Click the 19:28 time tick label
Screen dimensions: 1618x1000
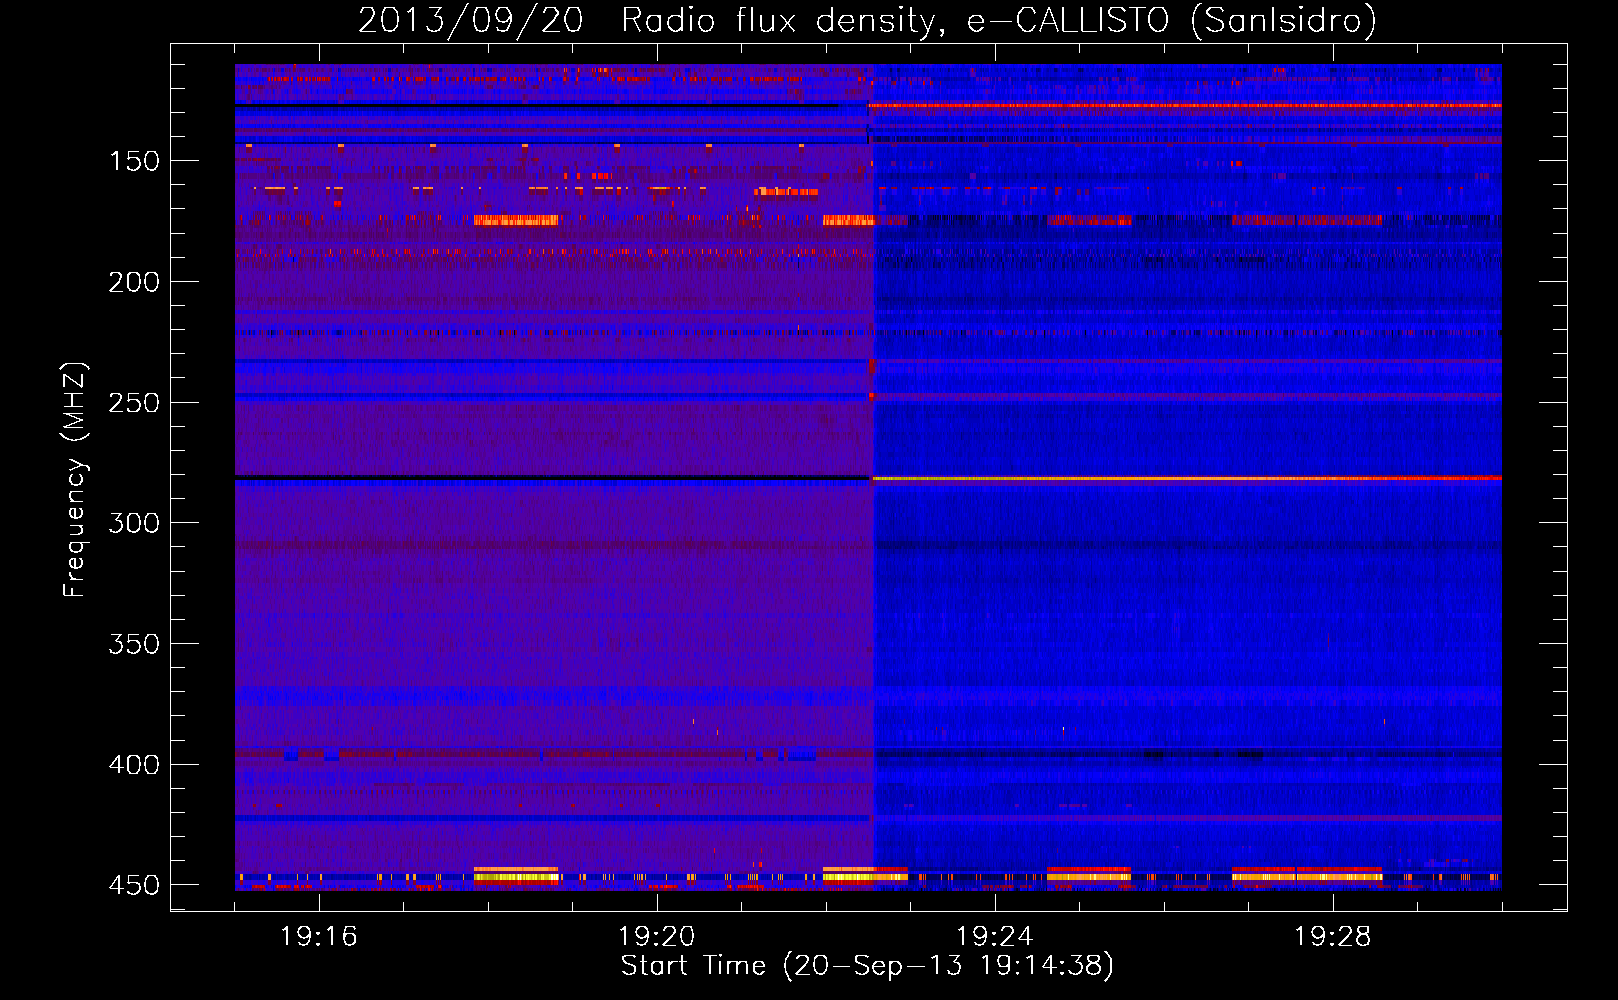1333,937
